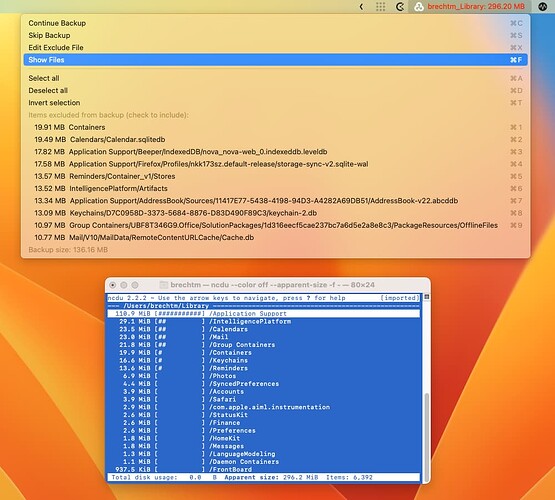Screen dimensions: 555x500
Task: Select /com.apple.aiml.instrumentation row
Action: coord(264,407)
